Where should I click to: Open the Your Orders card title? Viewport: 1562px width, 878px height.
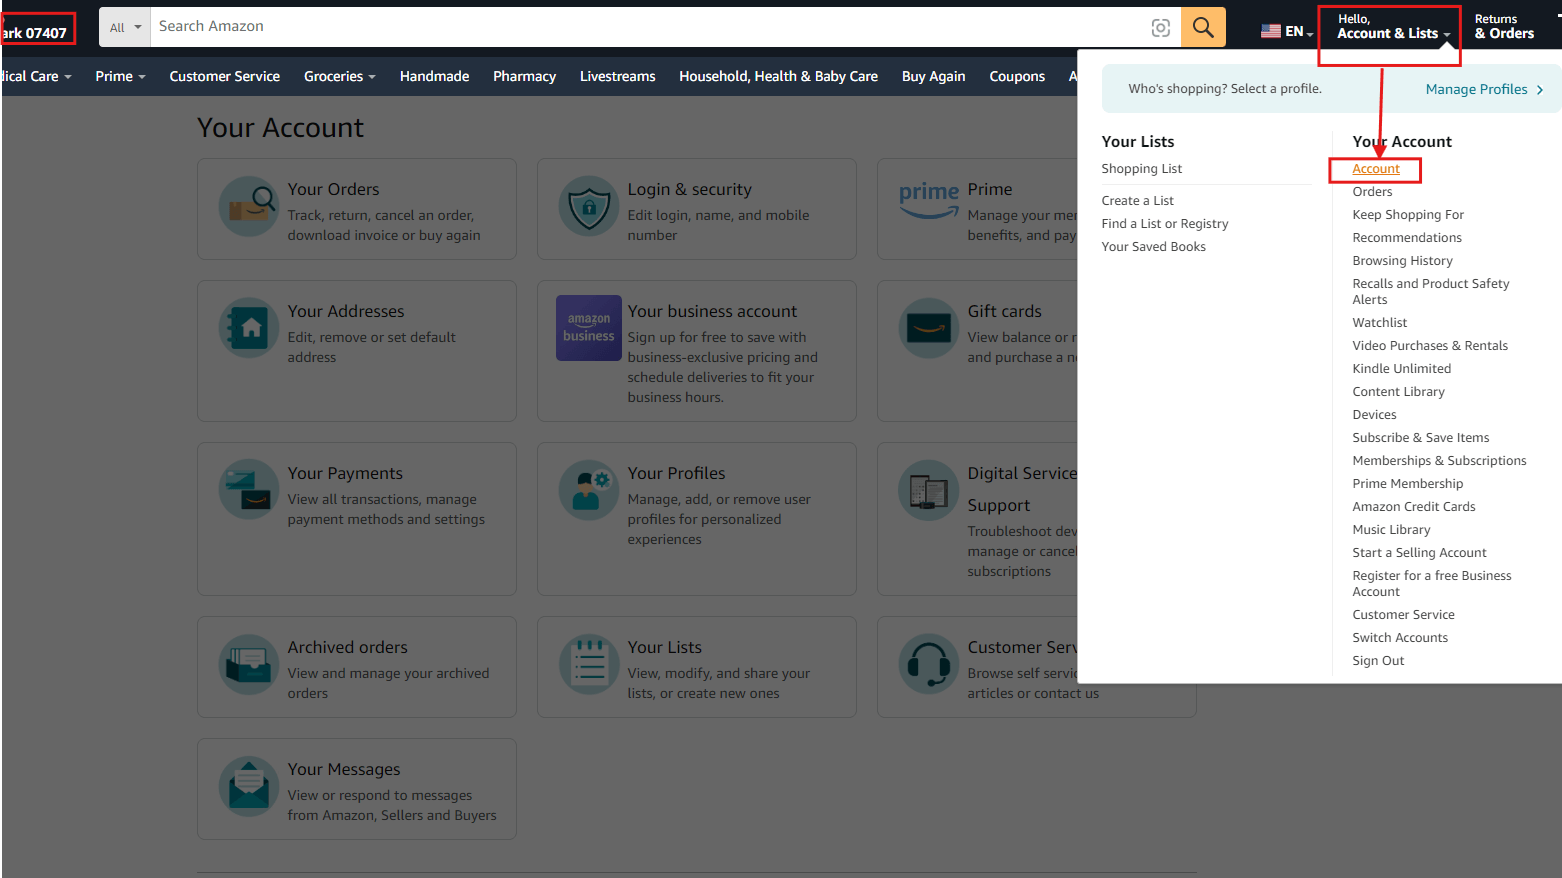(x=333, y=189)
